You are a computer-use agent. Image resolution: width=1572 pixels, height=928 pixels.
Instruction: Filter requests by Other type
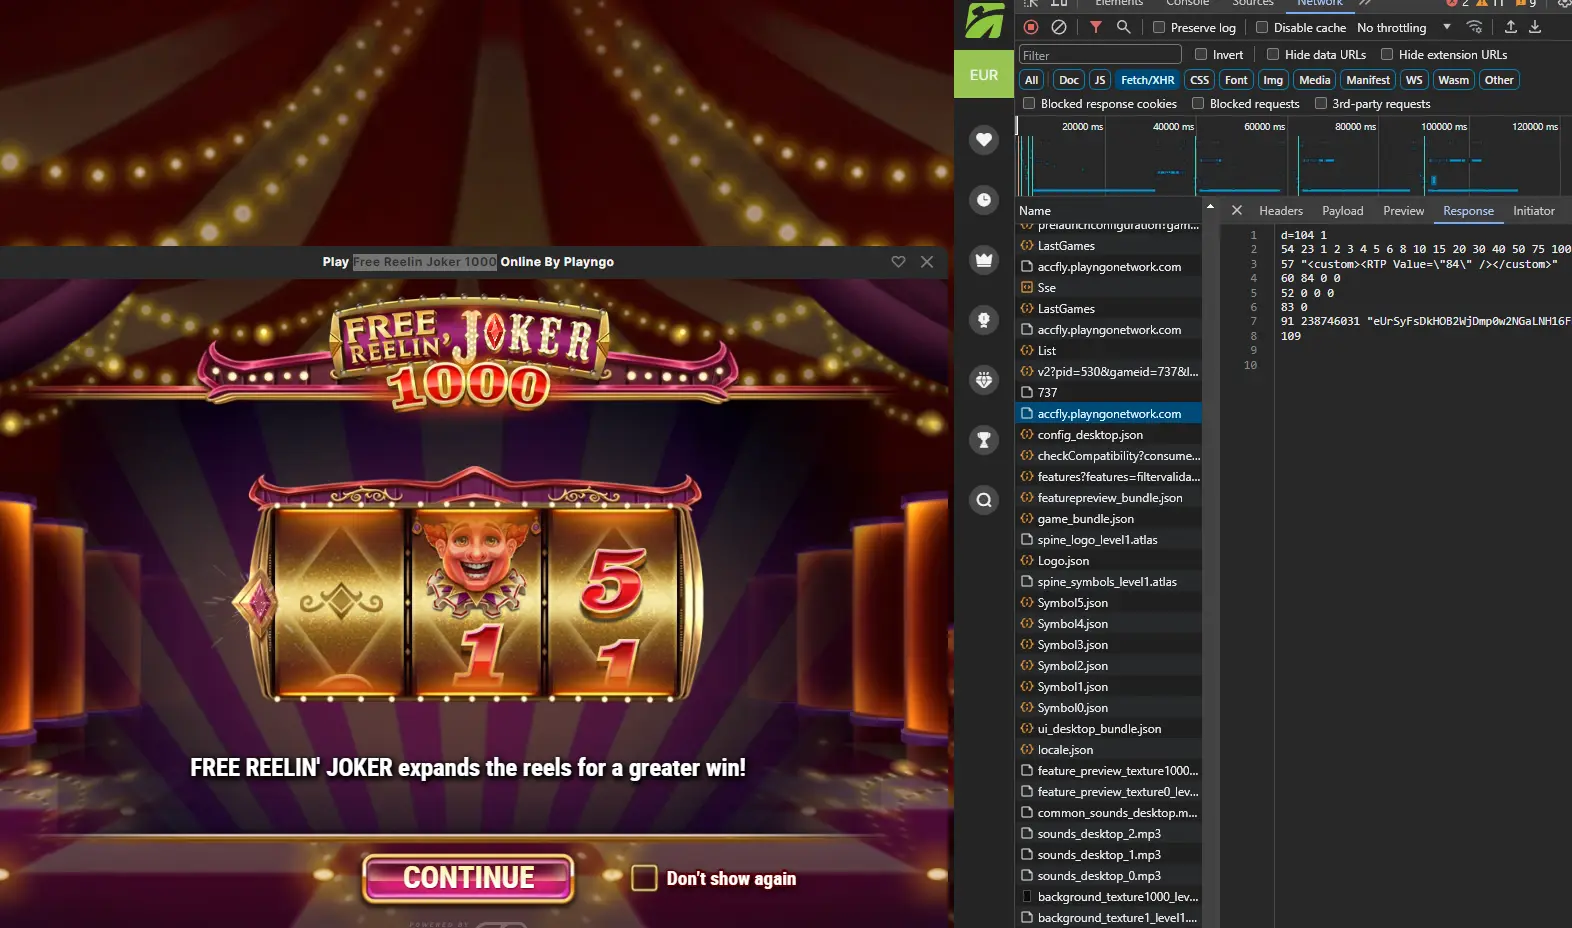tap(1498, 80)
